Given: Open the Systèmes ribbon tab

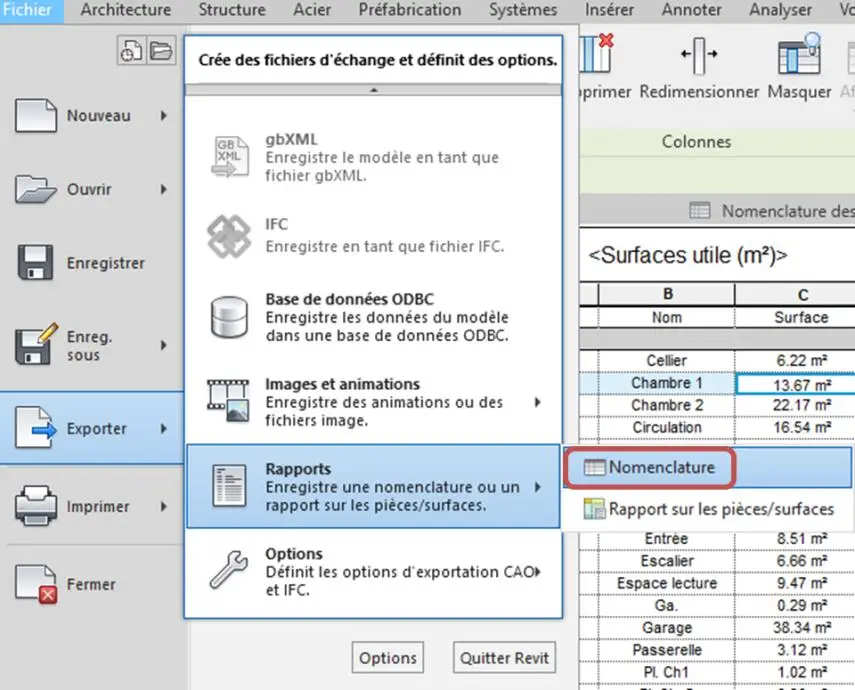Looking at the screenshot, I should coord(523,10).
